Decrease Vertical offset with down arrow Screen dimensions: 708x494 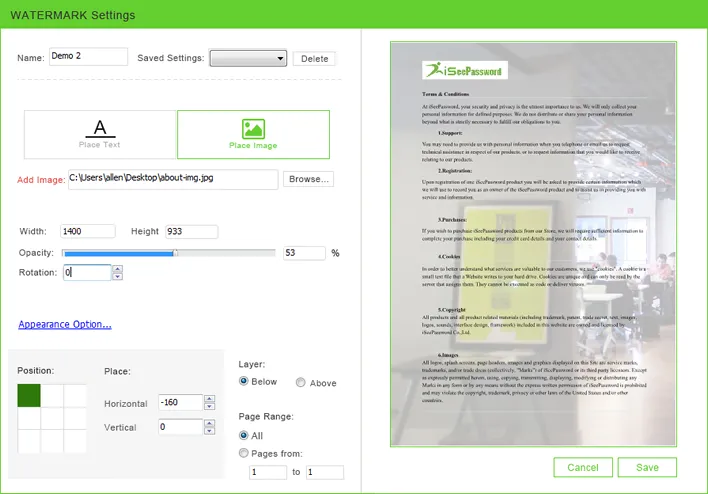pyautogui.click(x=209, y=431)
